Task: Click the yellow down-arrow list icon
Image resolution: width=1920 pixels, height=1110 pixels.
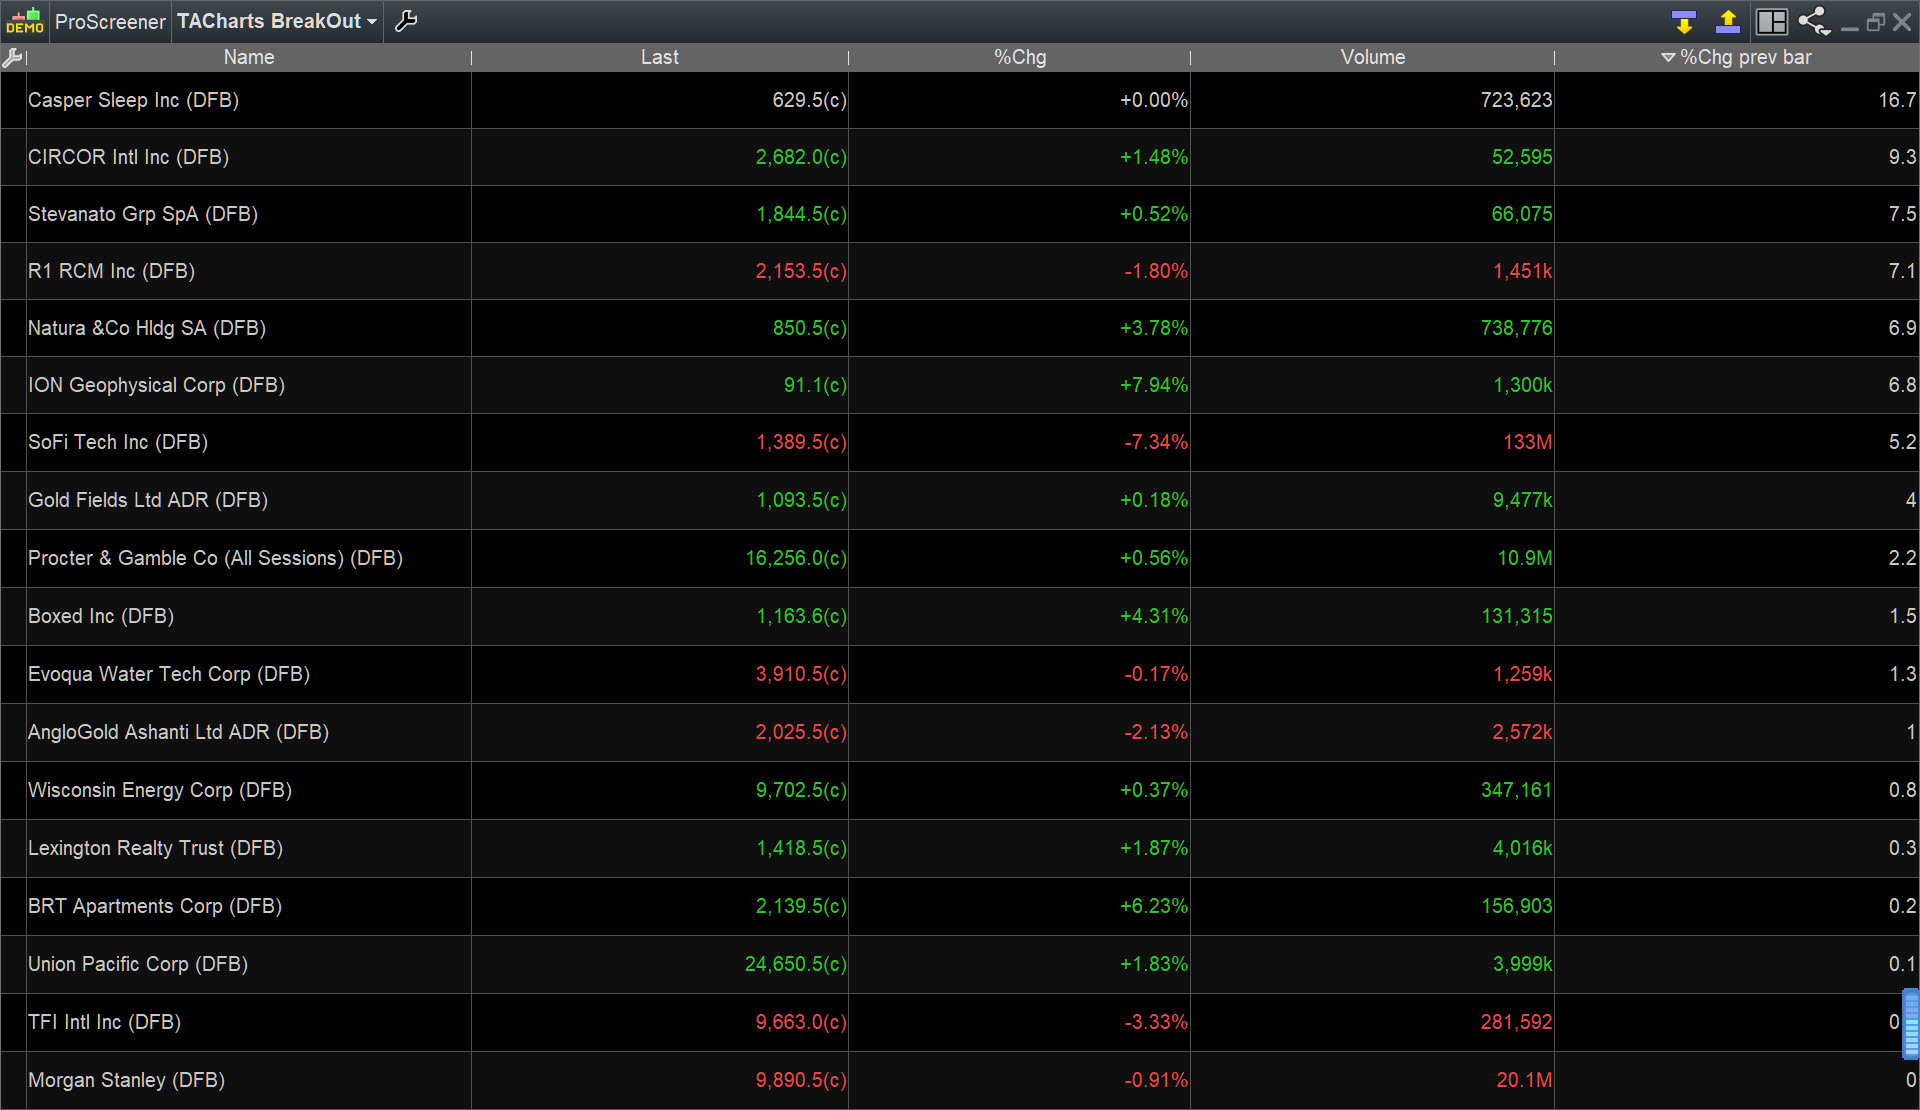Action: [1683, 21]
